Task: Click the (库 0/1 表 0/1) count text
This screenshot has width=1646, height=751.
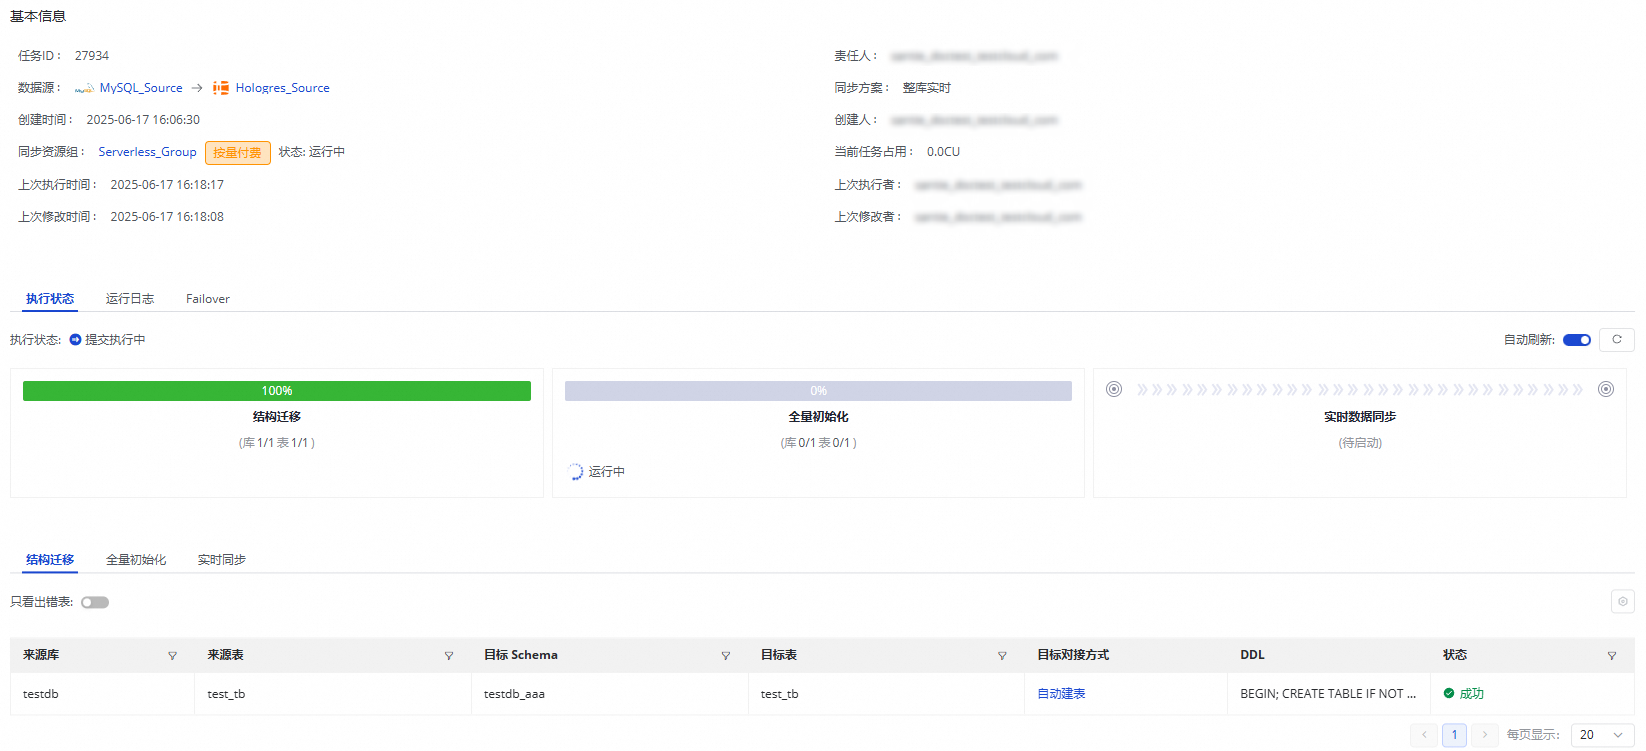Action: point(818,443)
